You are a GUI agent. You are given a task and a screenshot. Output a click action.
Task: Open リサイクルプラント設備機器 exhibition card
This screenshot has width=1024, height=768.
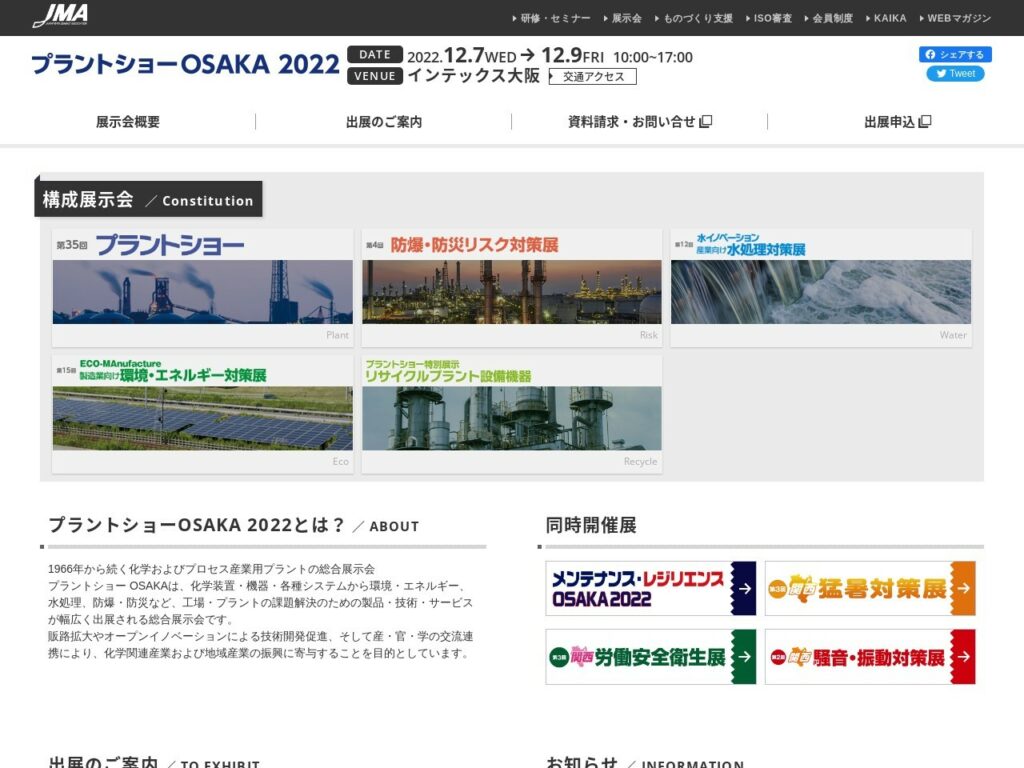pyautogui.click(x=512, y=414)
